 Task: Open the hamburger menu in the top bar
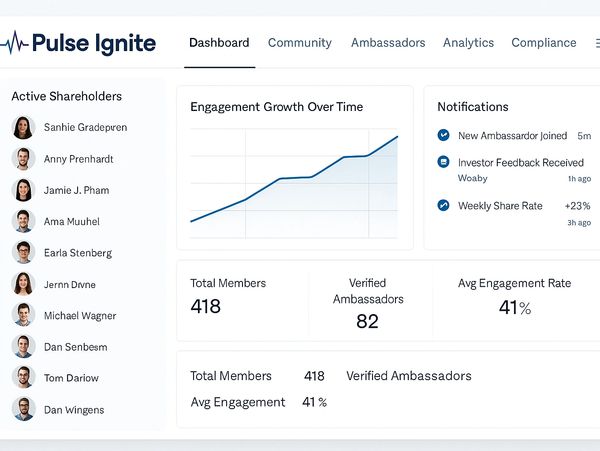596,43
